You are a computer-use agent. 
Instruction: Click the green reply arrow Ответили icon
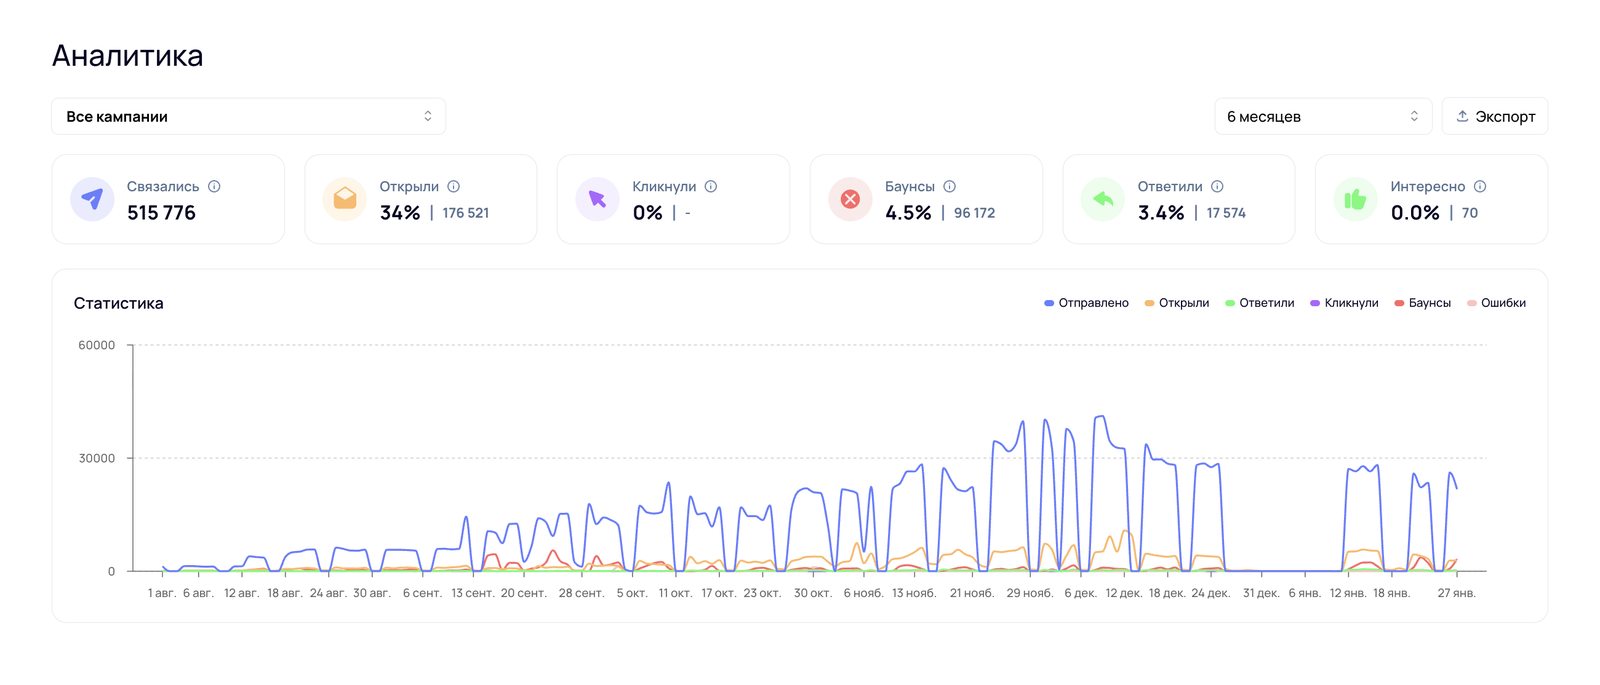click(1103, 199)
